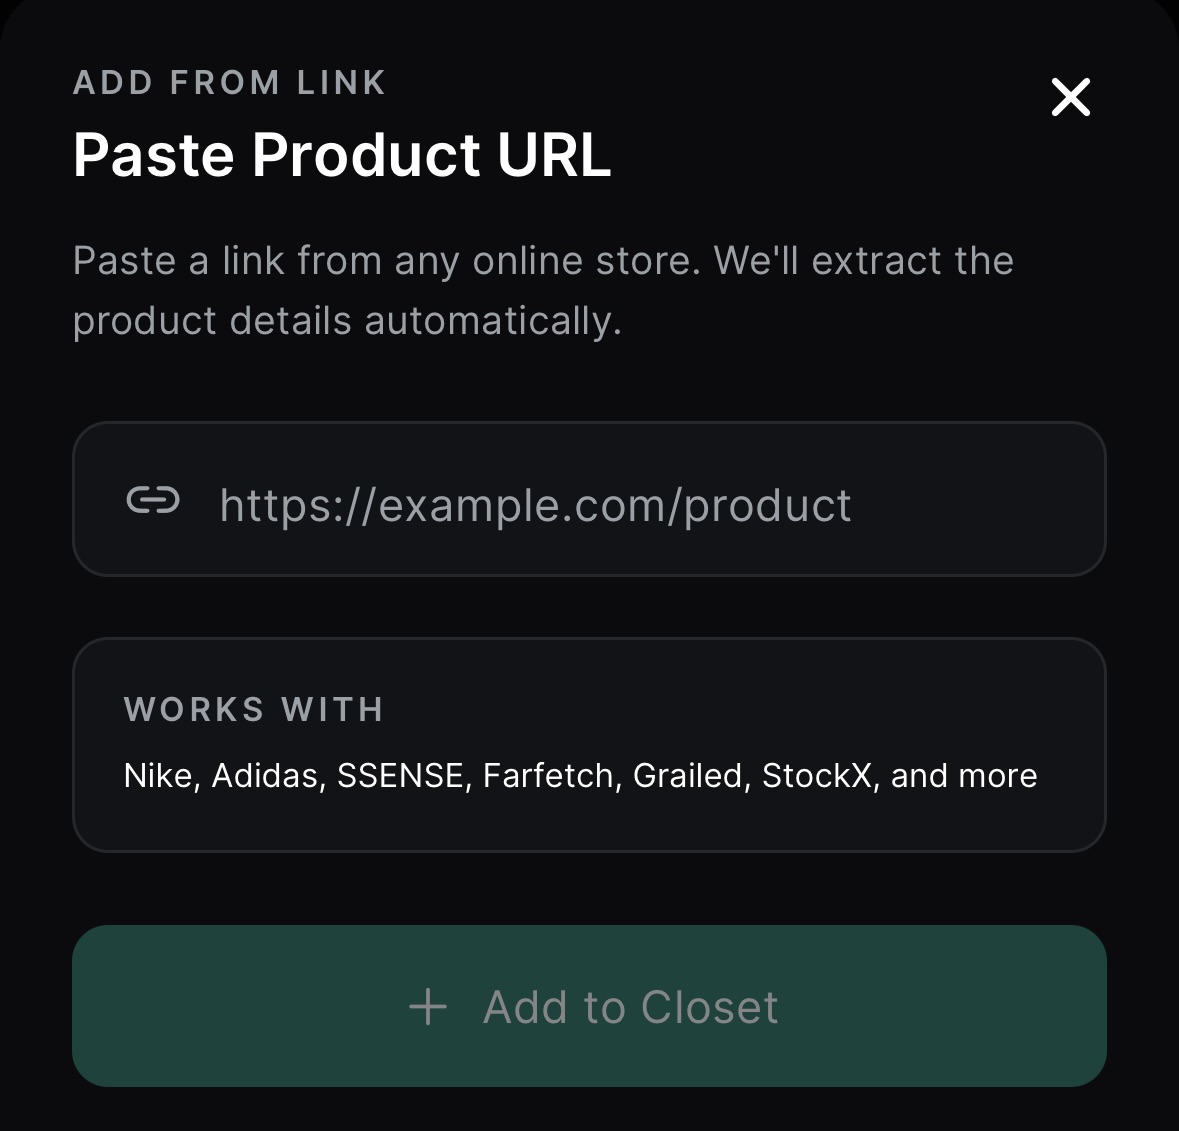Click the https://example.com/product placeholder text
The image size is (1179, 1131).
point(535,505)
